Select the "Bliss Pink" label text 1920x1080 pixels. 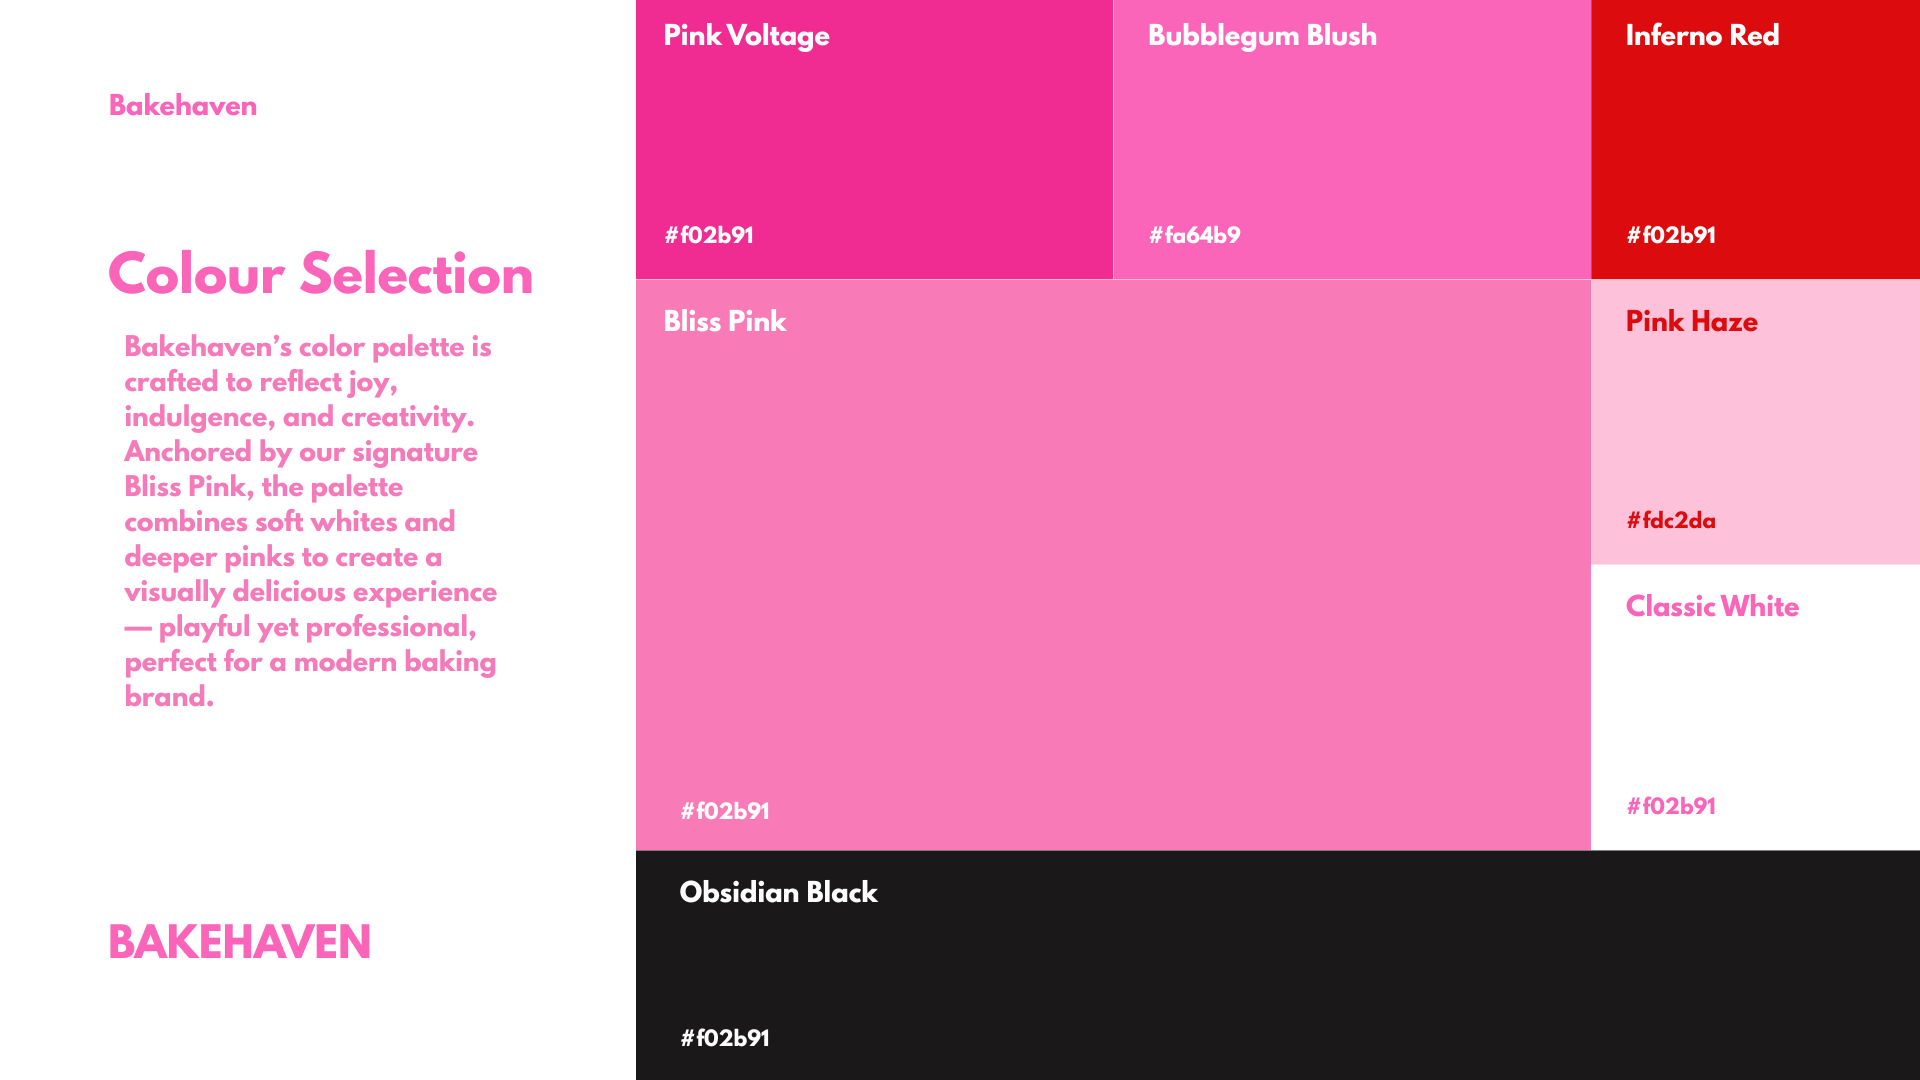725,322
